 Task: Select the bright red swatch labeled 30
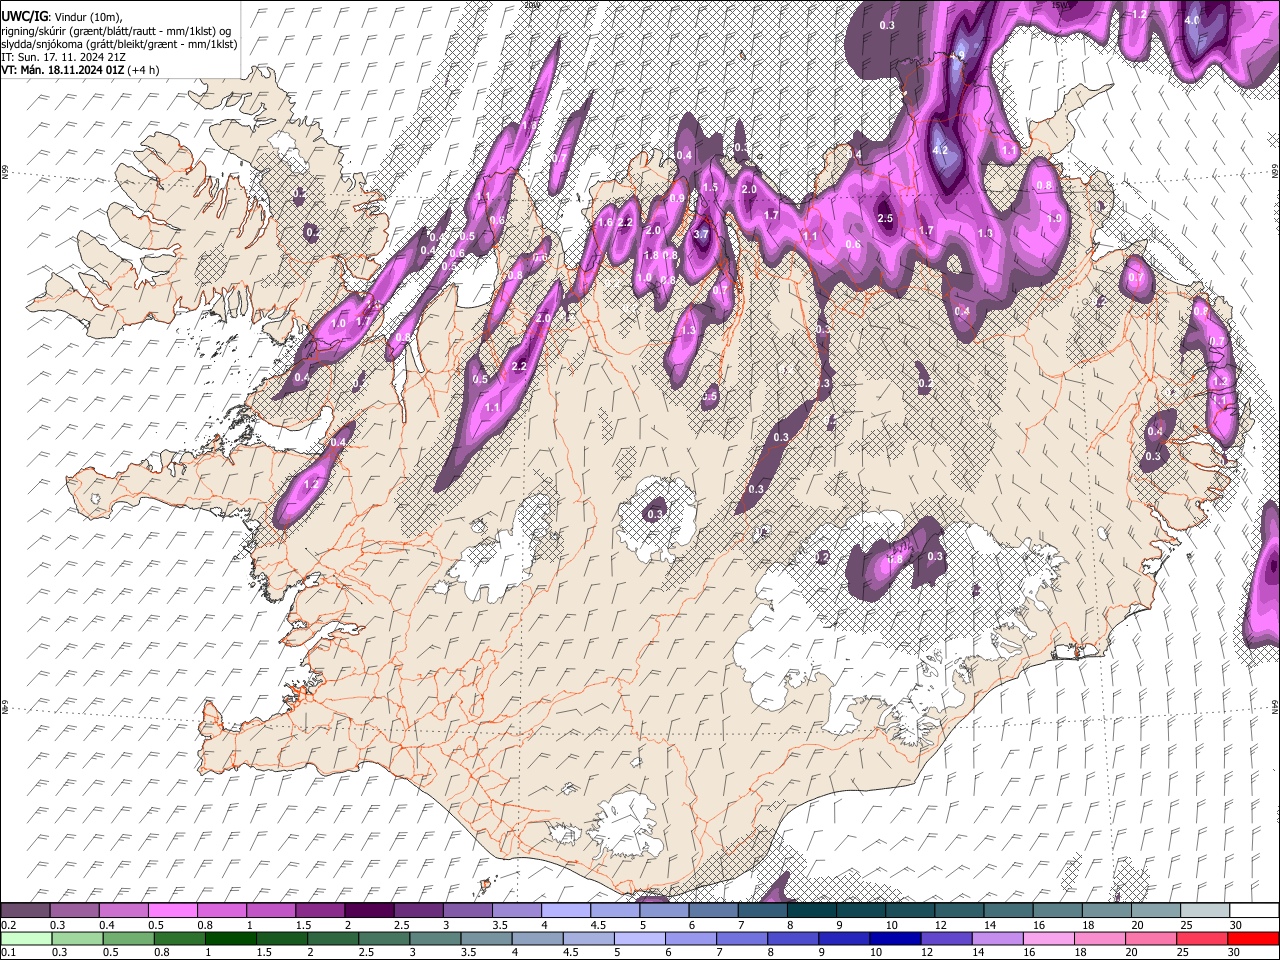click(x=1253, y=938)
